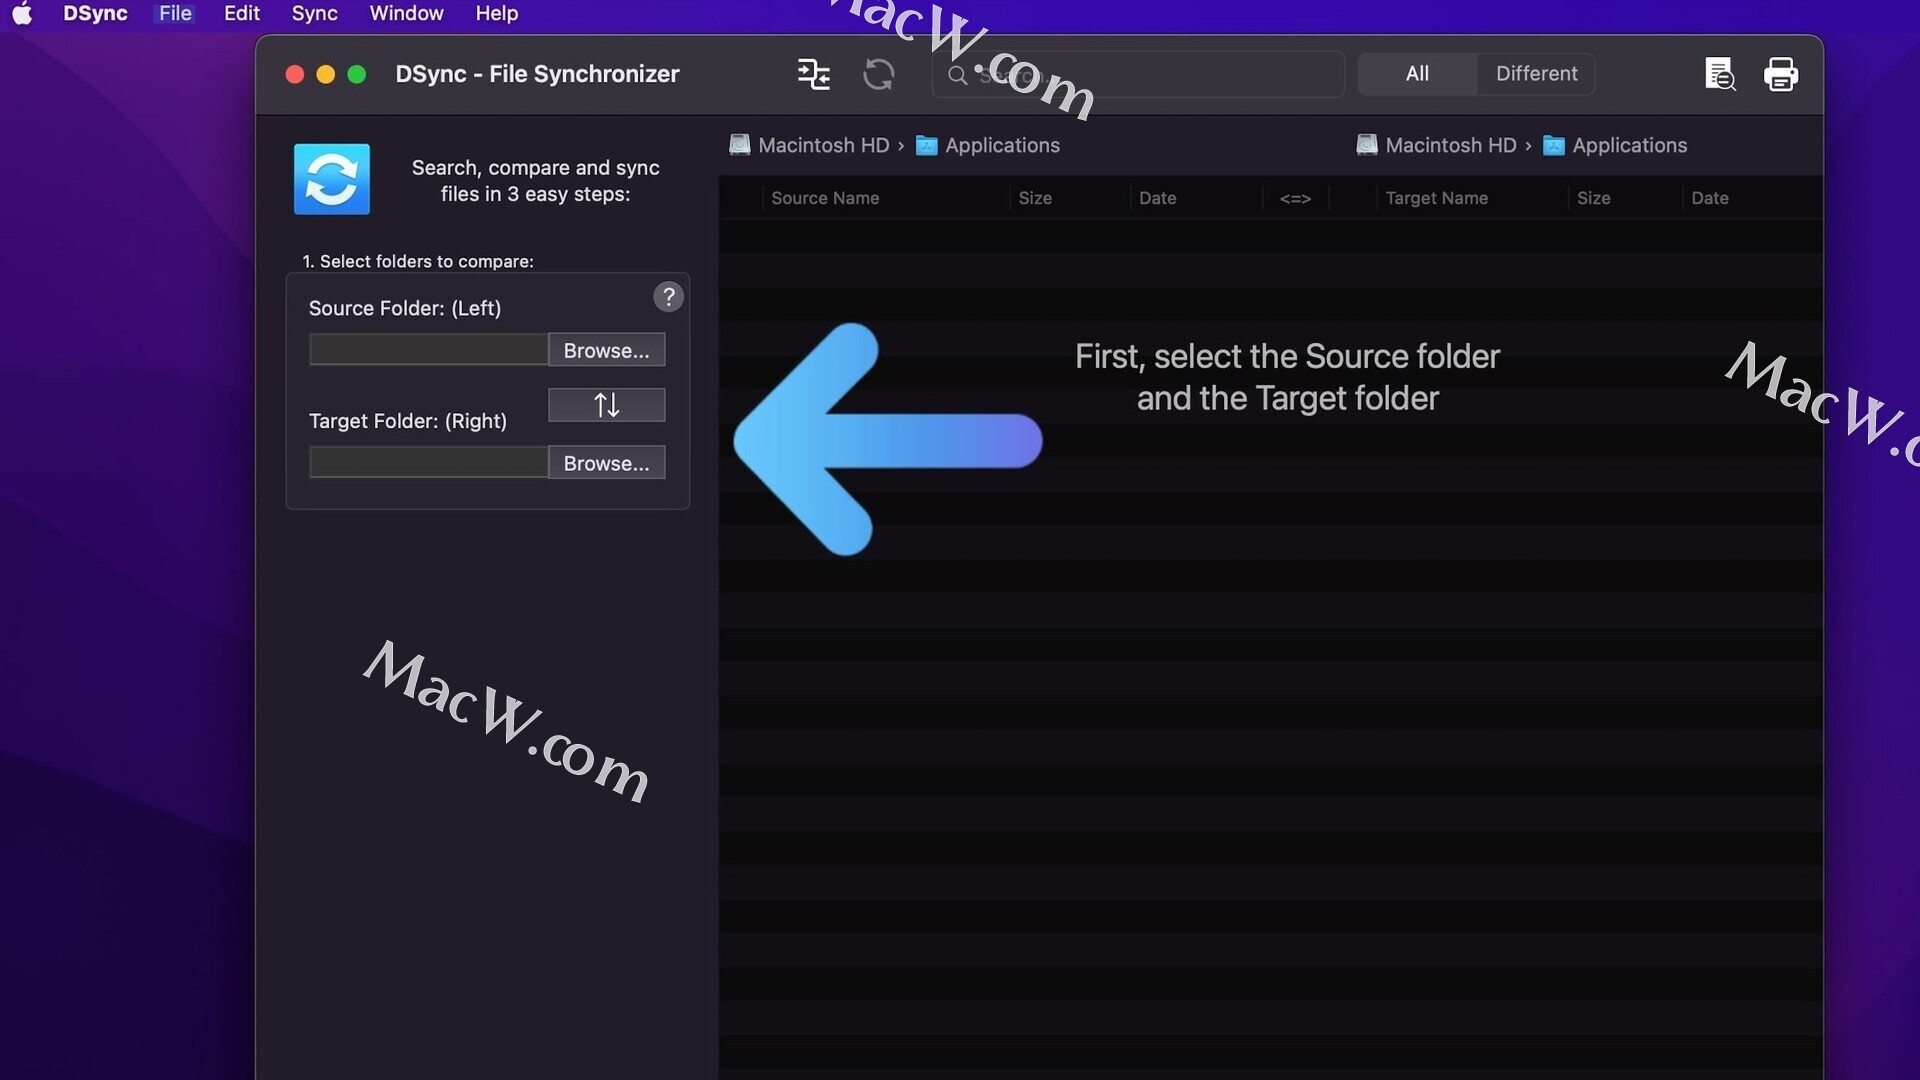Open the report preview icon
Screen dimensions: 1920x1080
(1719, 74)
